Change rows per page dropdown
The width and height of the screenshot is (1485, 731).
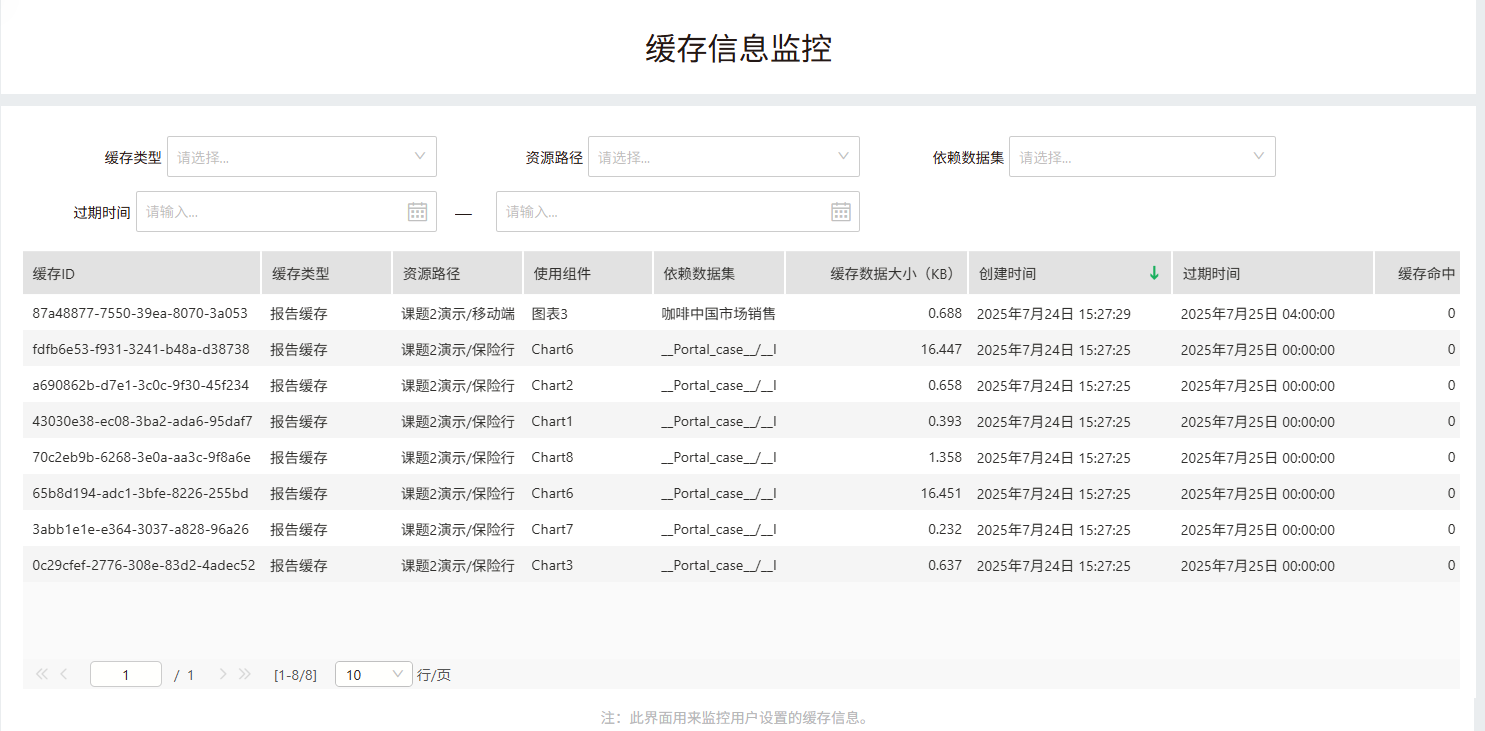pos(373,675)
